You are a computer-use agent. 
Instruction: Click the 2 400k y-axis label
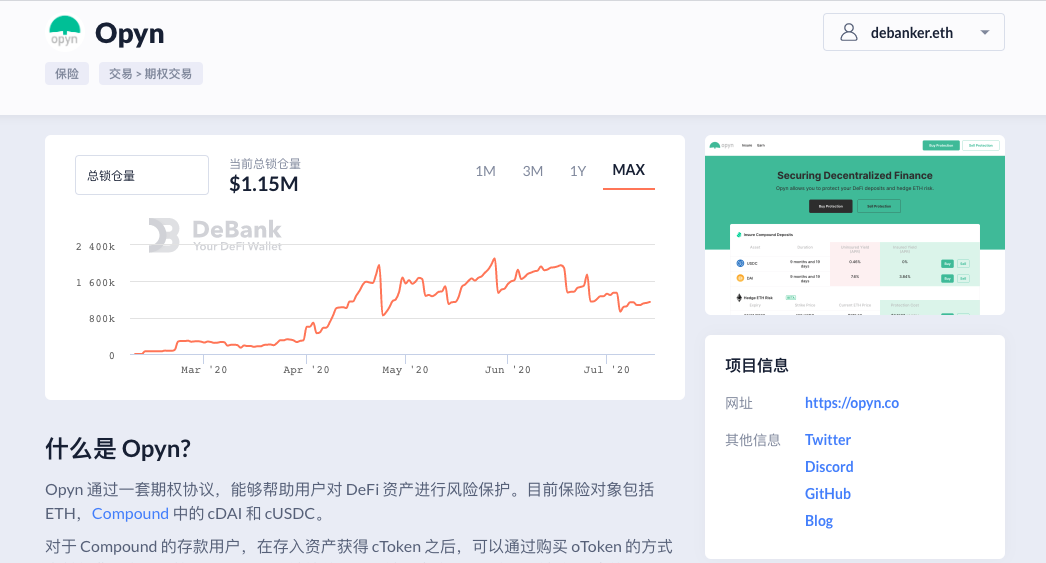[95, 247]
